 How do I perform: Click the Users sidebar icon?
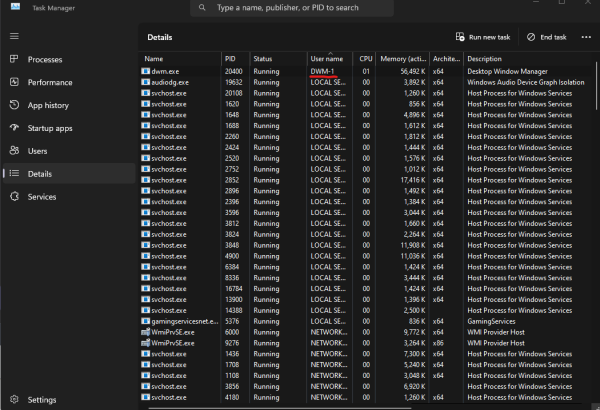[x=14, y=151]
